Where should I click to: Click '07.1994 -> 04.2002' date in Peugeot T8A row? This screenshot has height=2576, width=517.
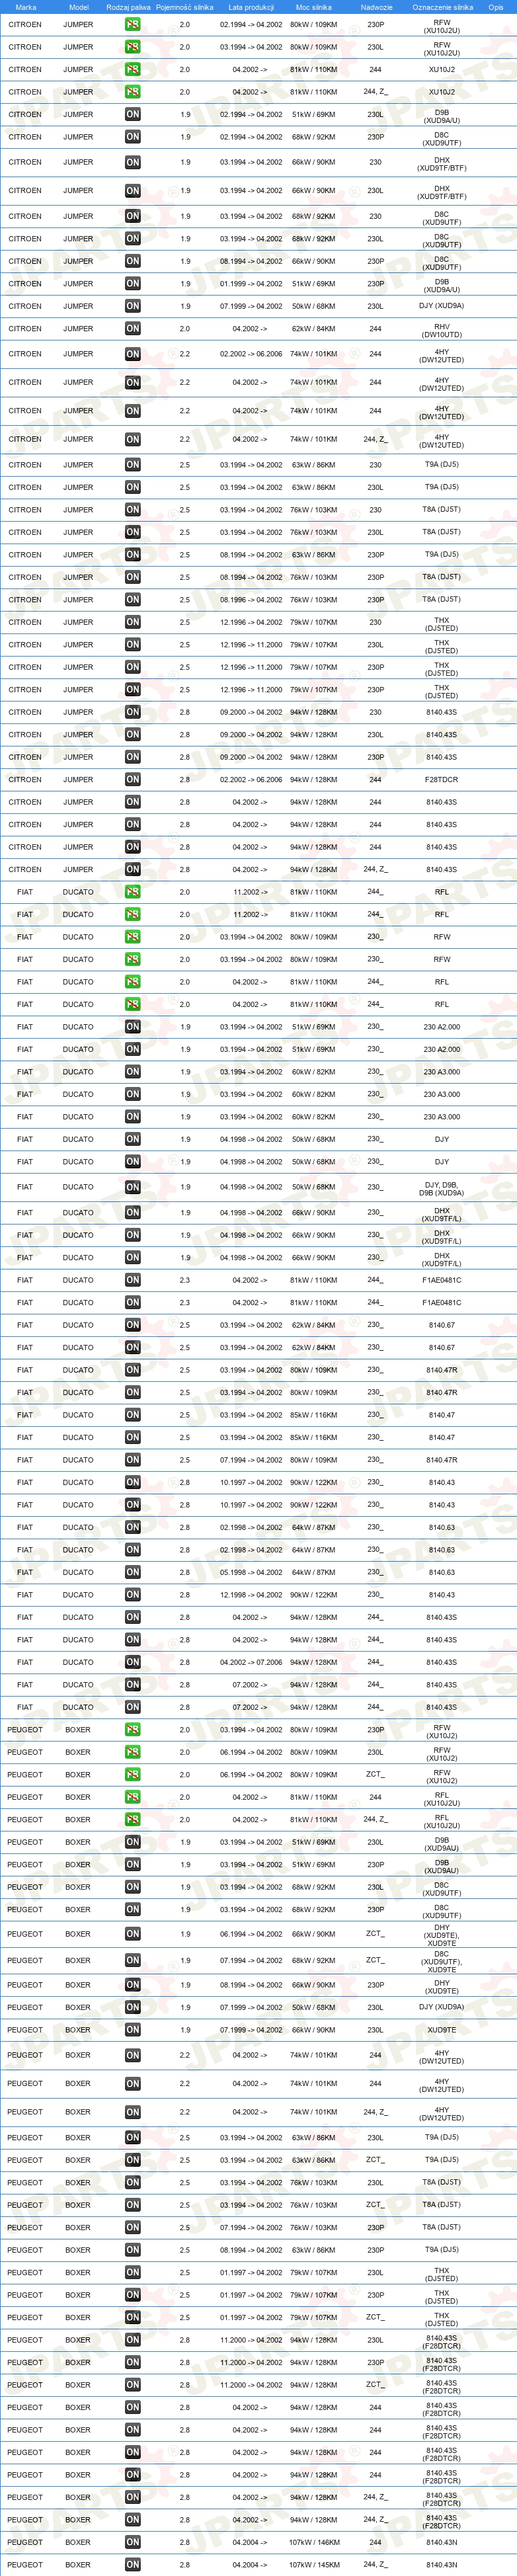coord(251,2228)
